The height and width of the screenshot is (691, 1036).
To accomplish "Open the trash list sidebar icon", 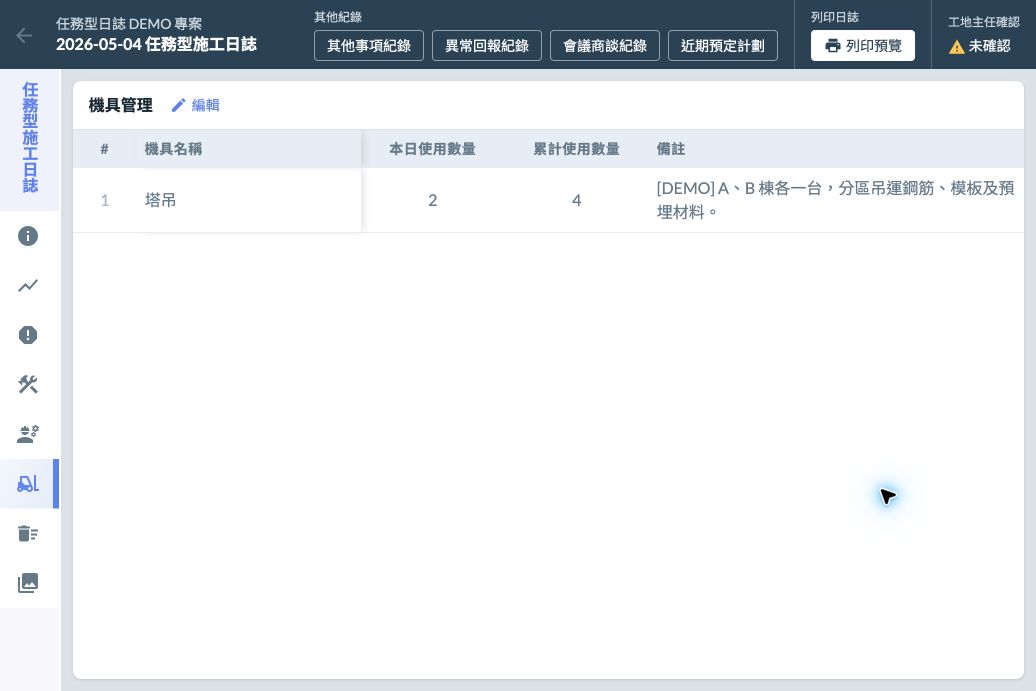I will (28, 533).
